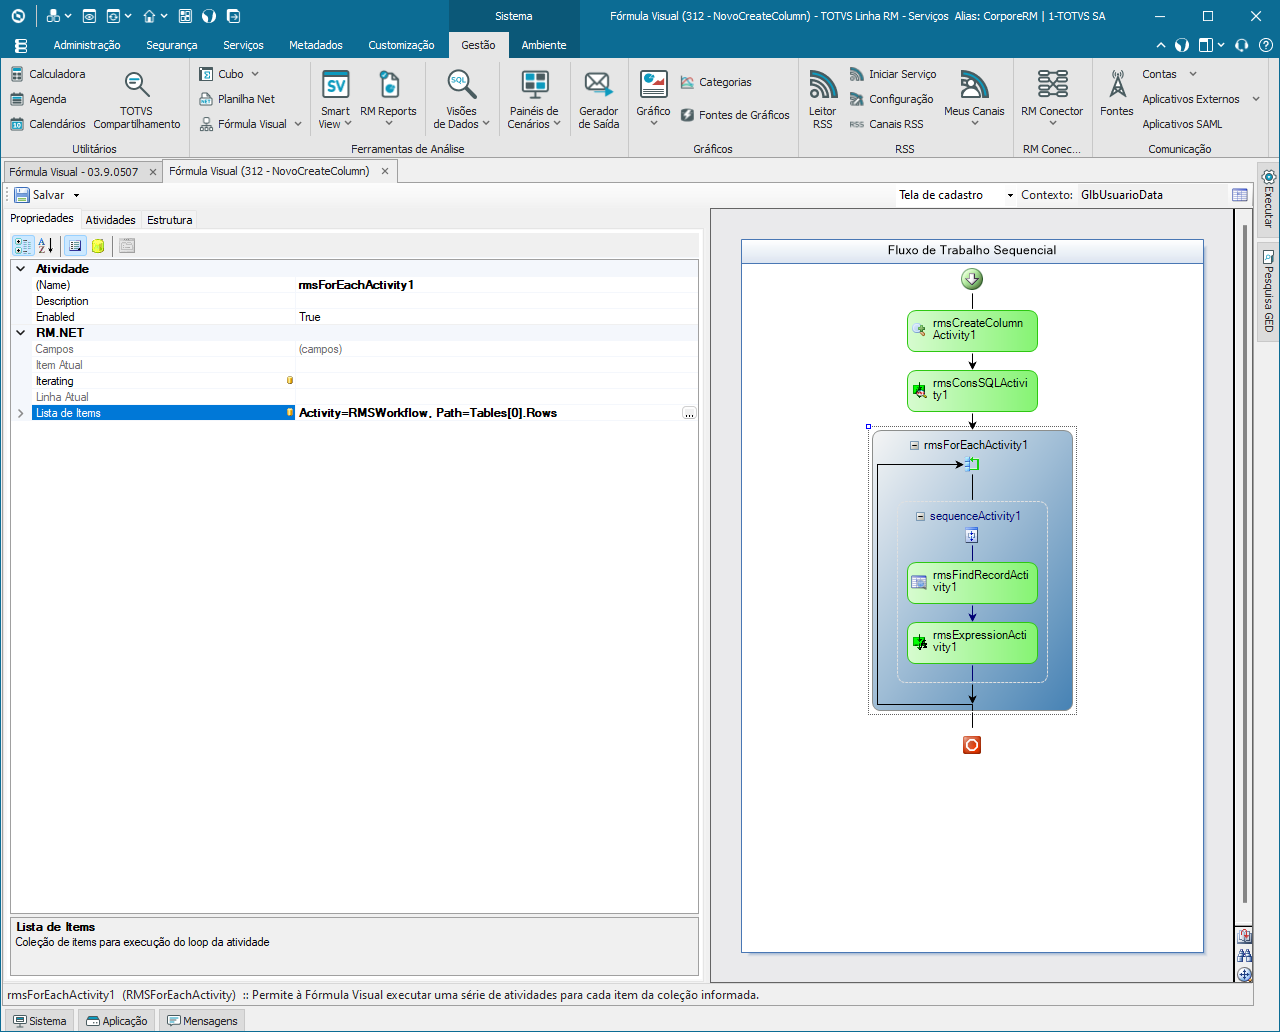Click the ellipsis button for Lista de Items
Image resolution: width=1280 pixels, height=1032 pixels.
pos(689,413)
